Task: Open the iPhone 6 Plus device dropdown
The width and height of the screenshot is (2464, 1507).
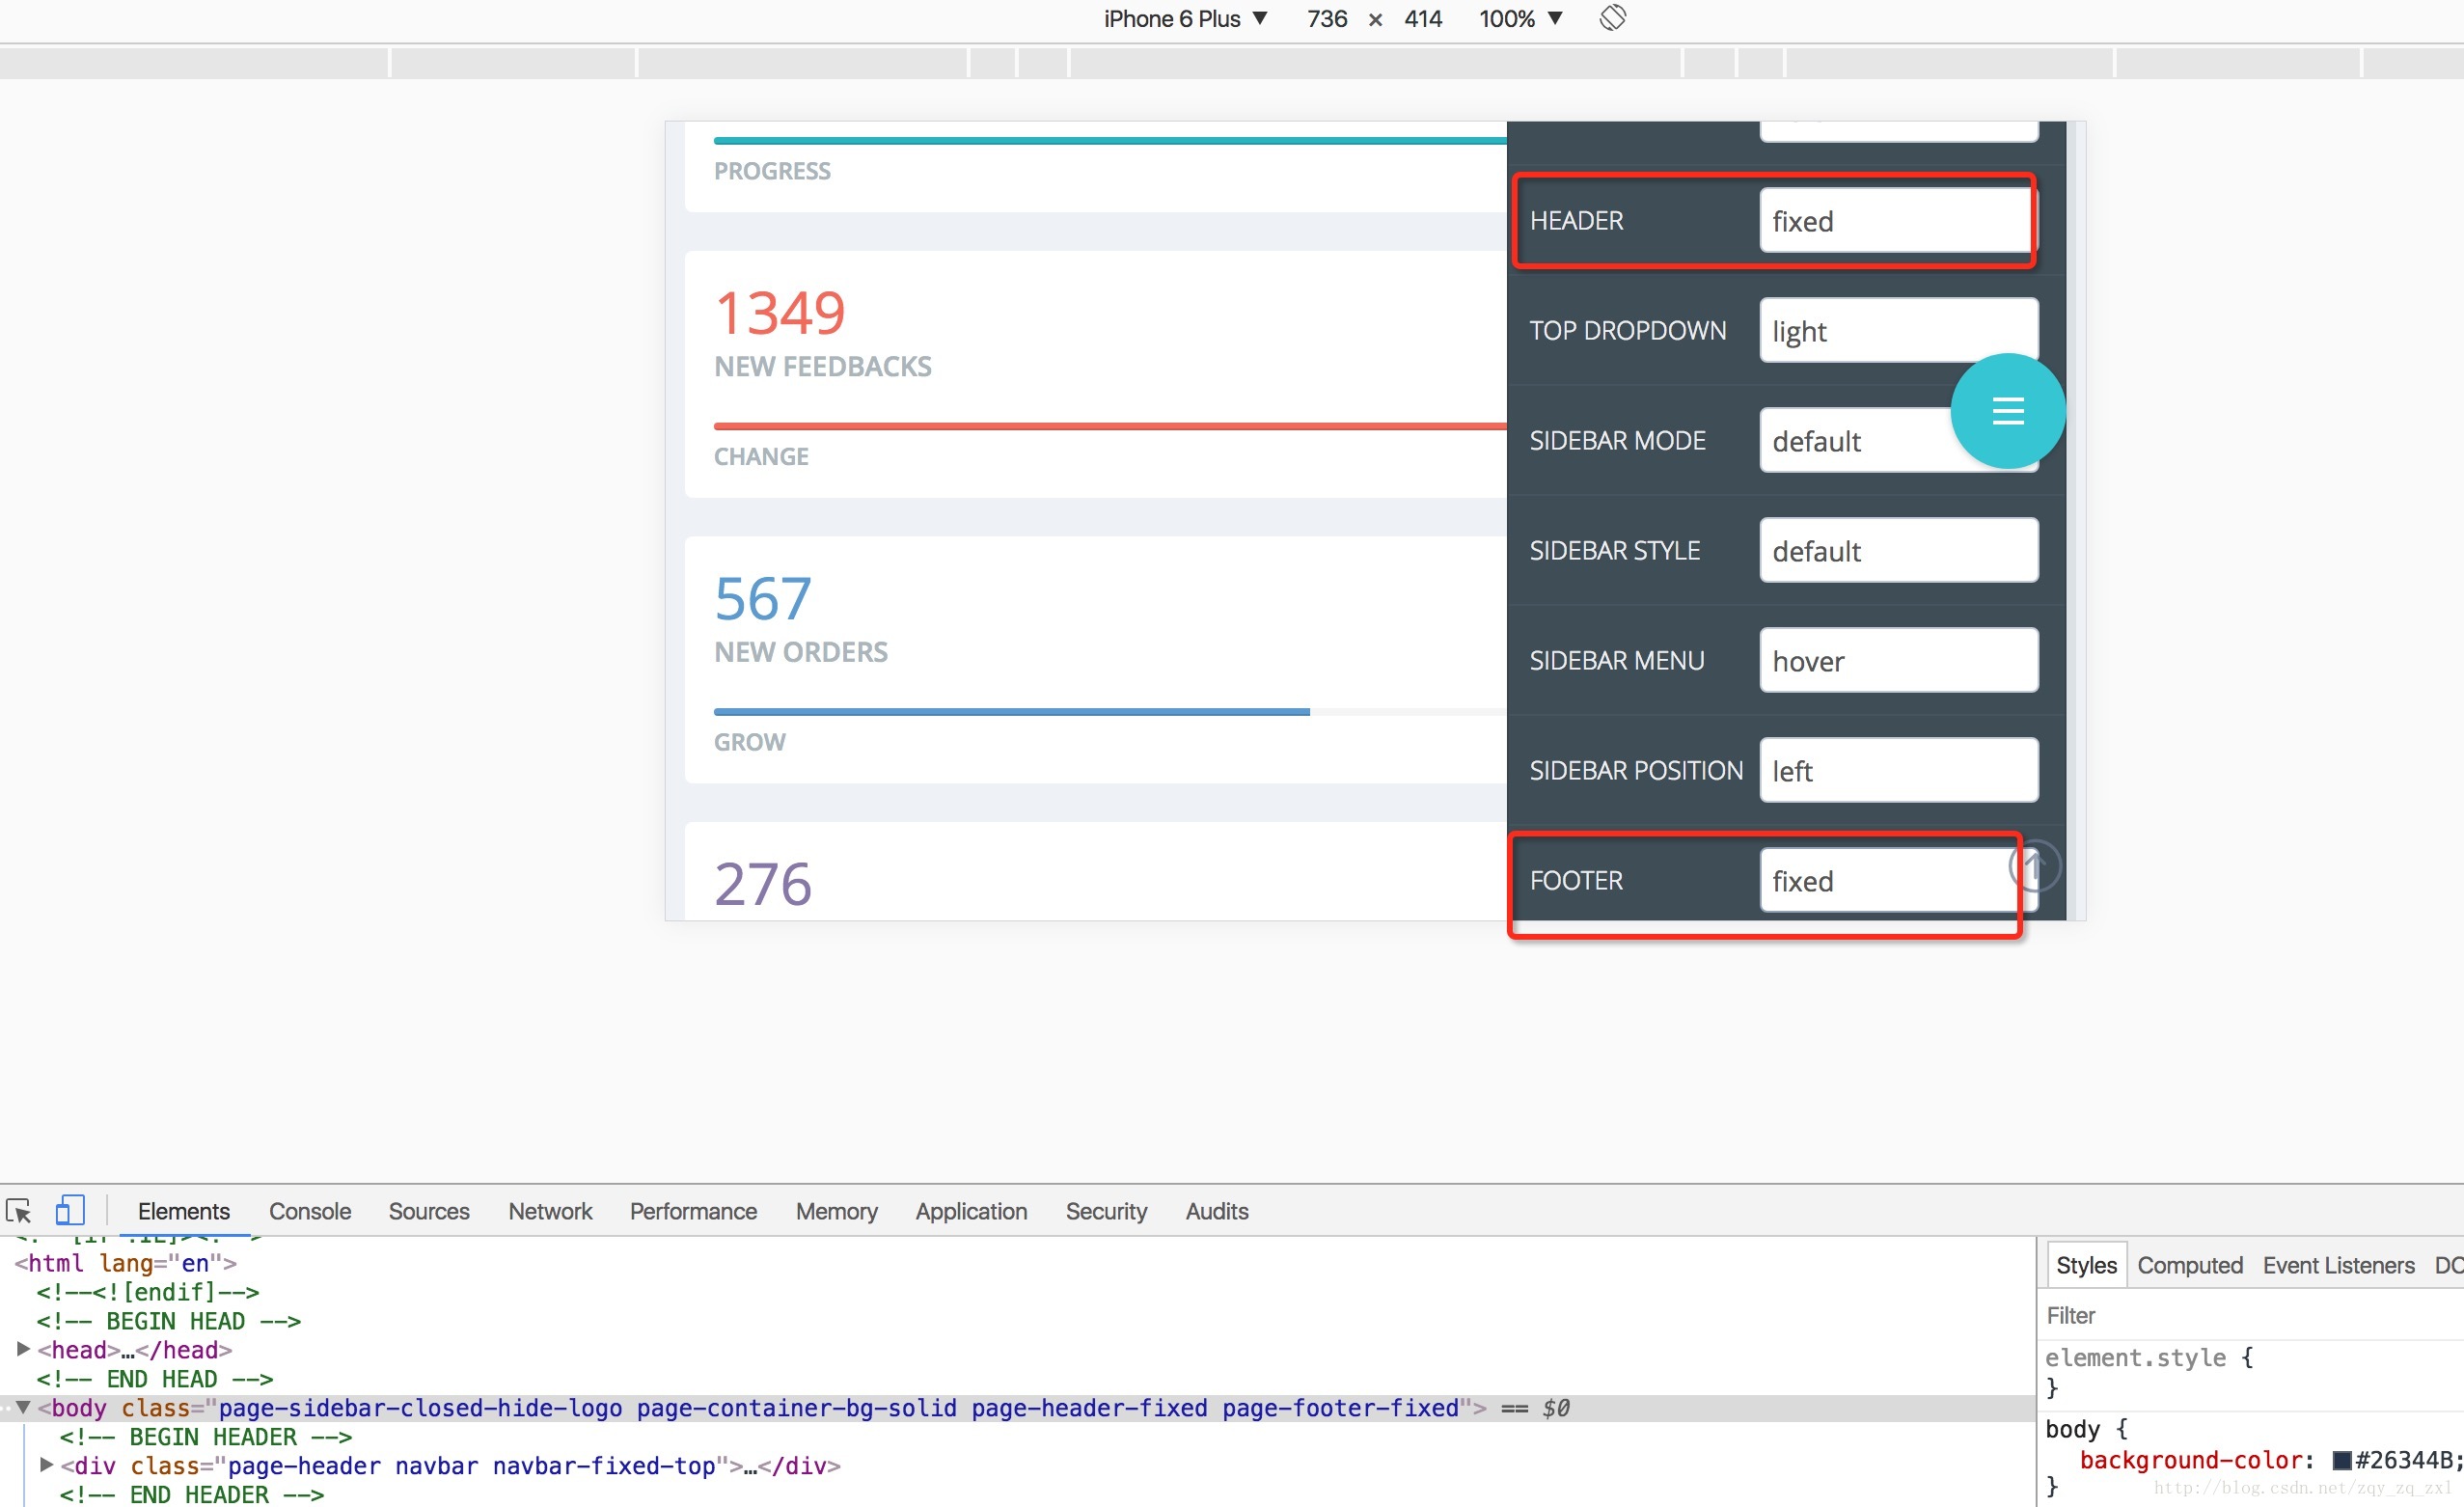Action: point(1185,19)
